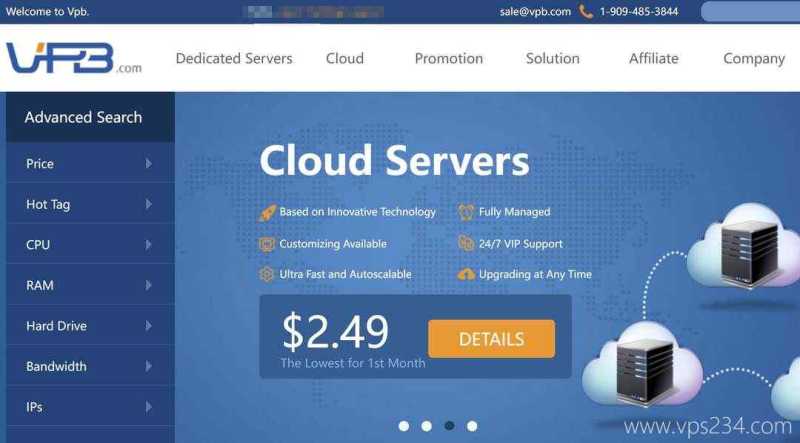Select the first carousel slide dot
The image size is (800, 443).
[x=404, y=426]
